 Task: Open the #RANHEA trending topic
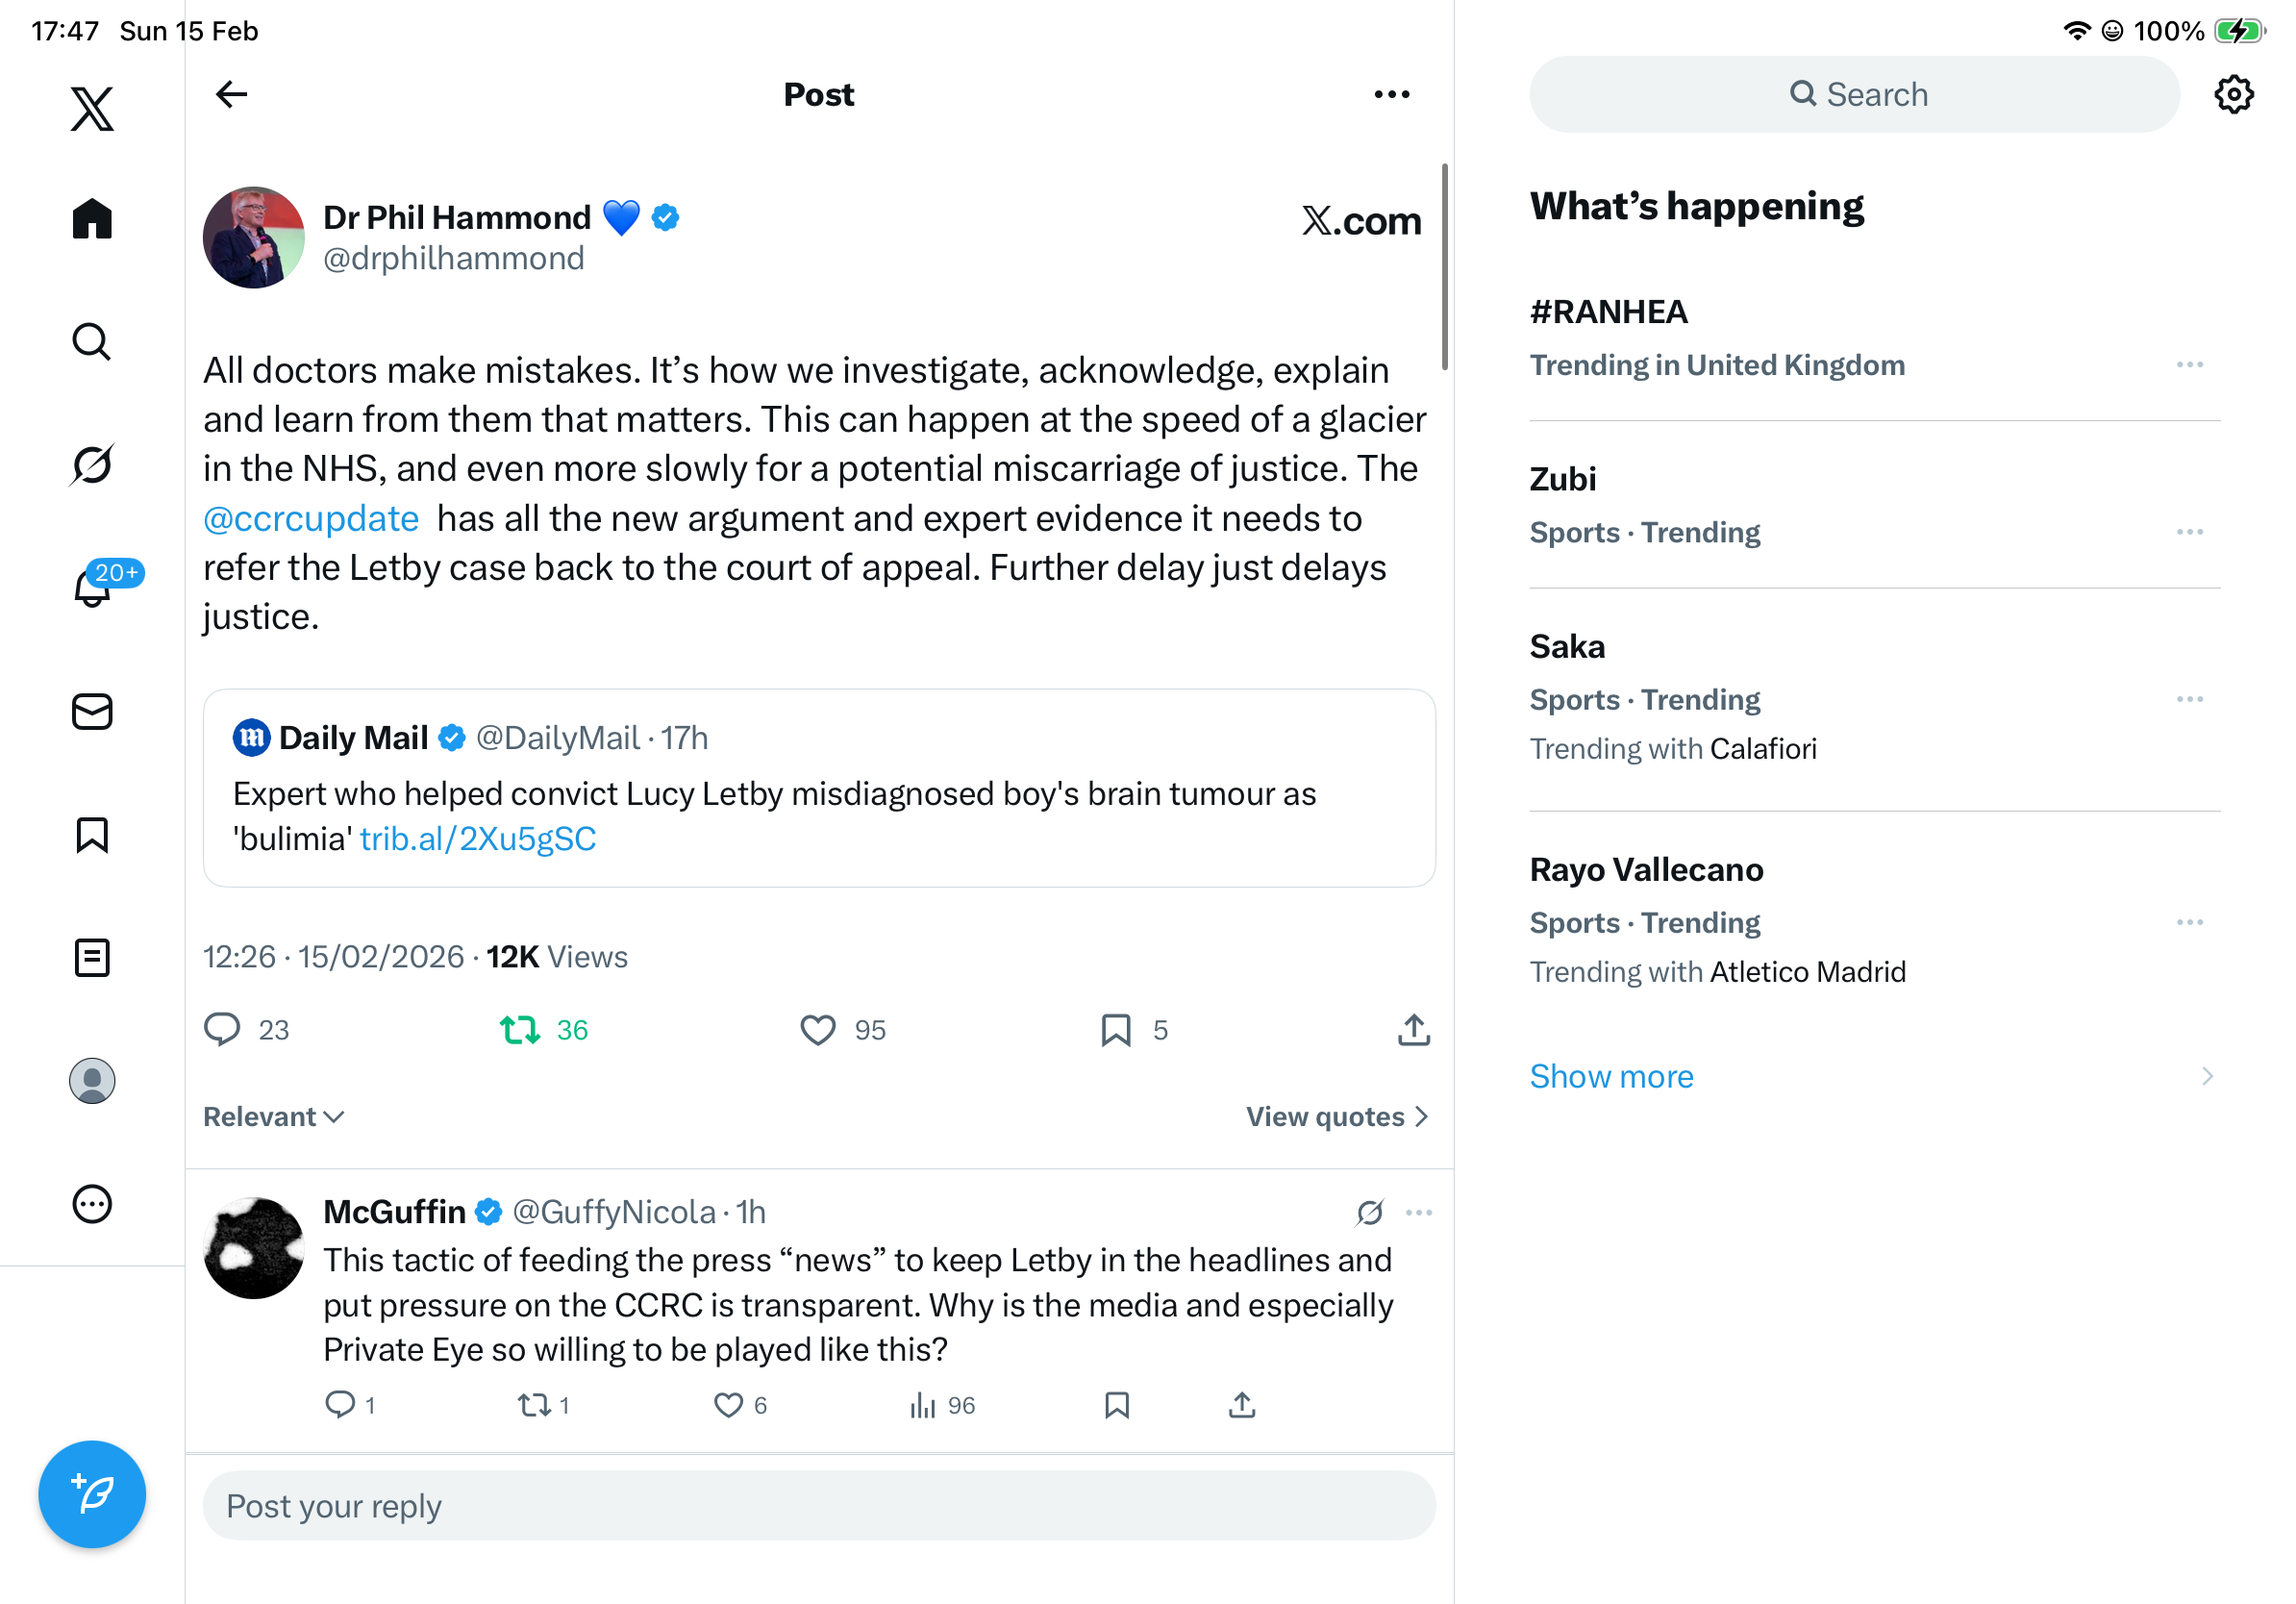pos(1608,312)
